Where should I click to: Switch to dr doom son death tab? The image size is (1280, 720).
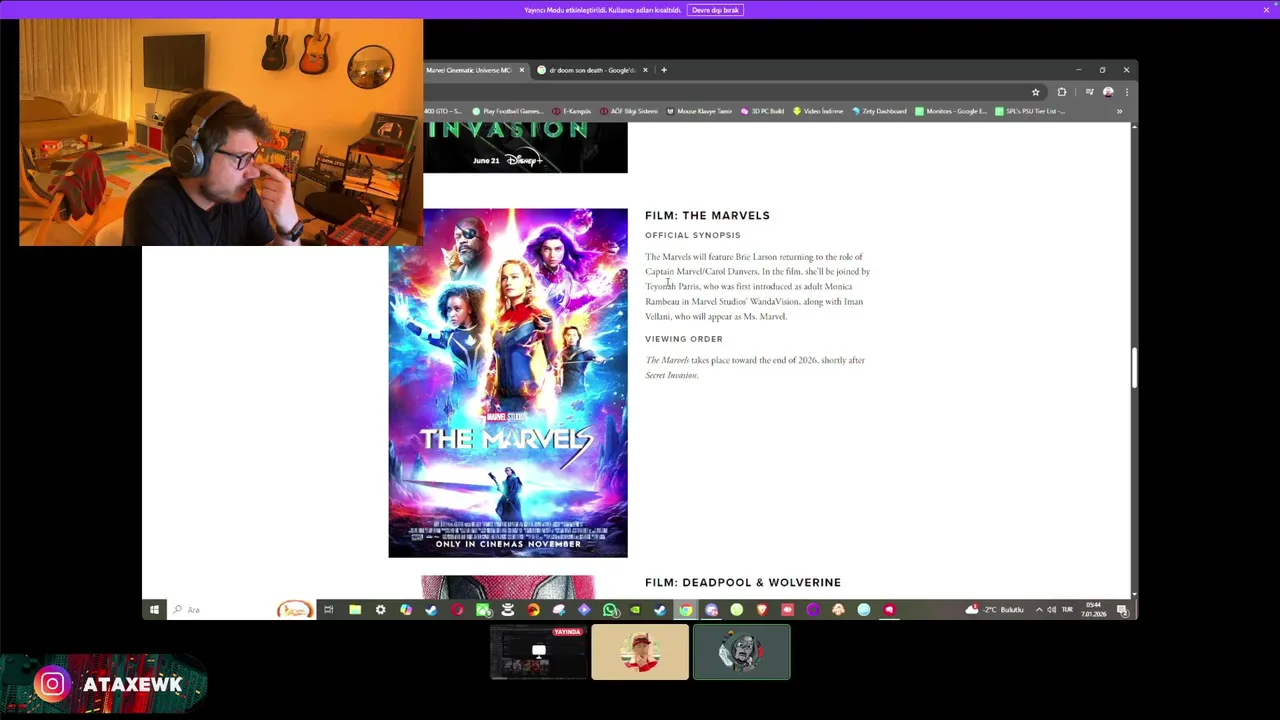click(591, 70)
